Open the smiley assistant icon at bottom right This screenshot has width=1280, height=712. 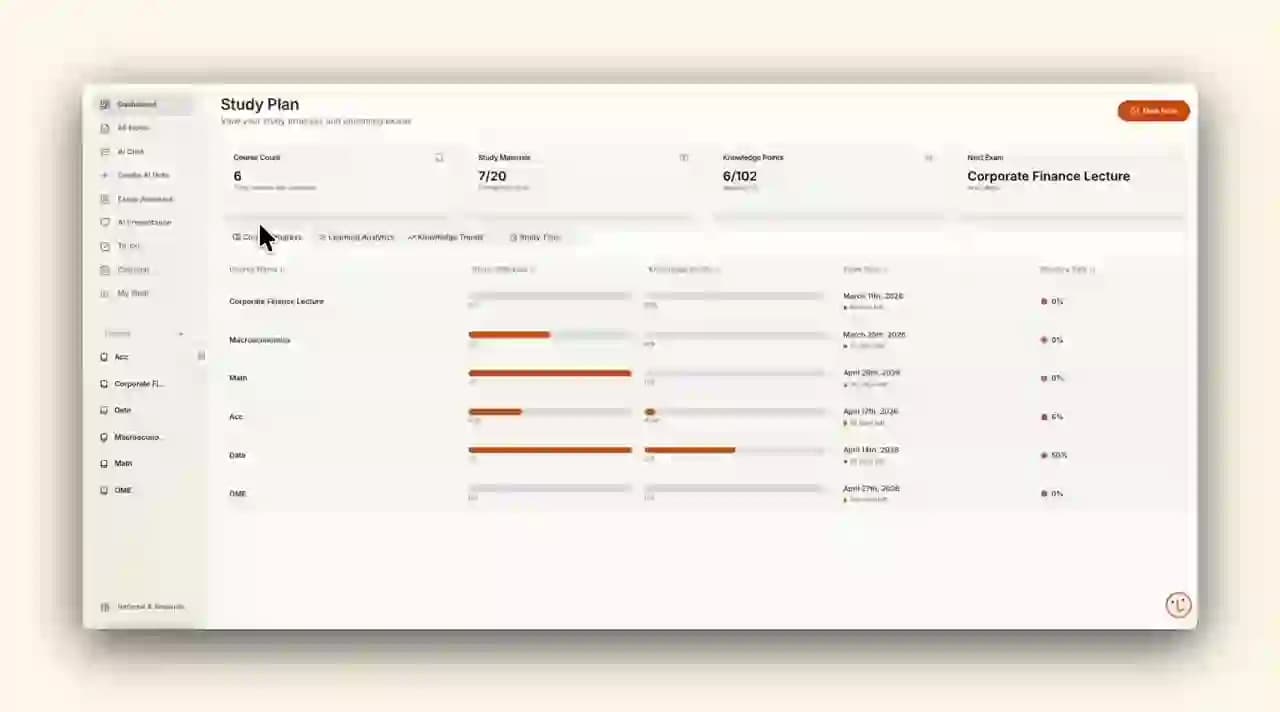coord(1179,604)
